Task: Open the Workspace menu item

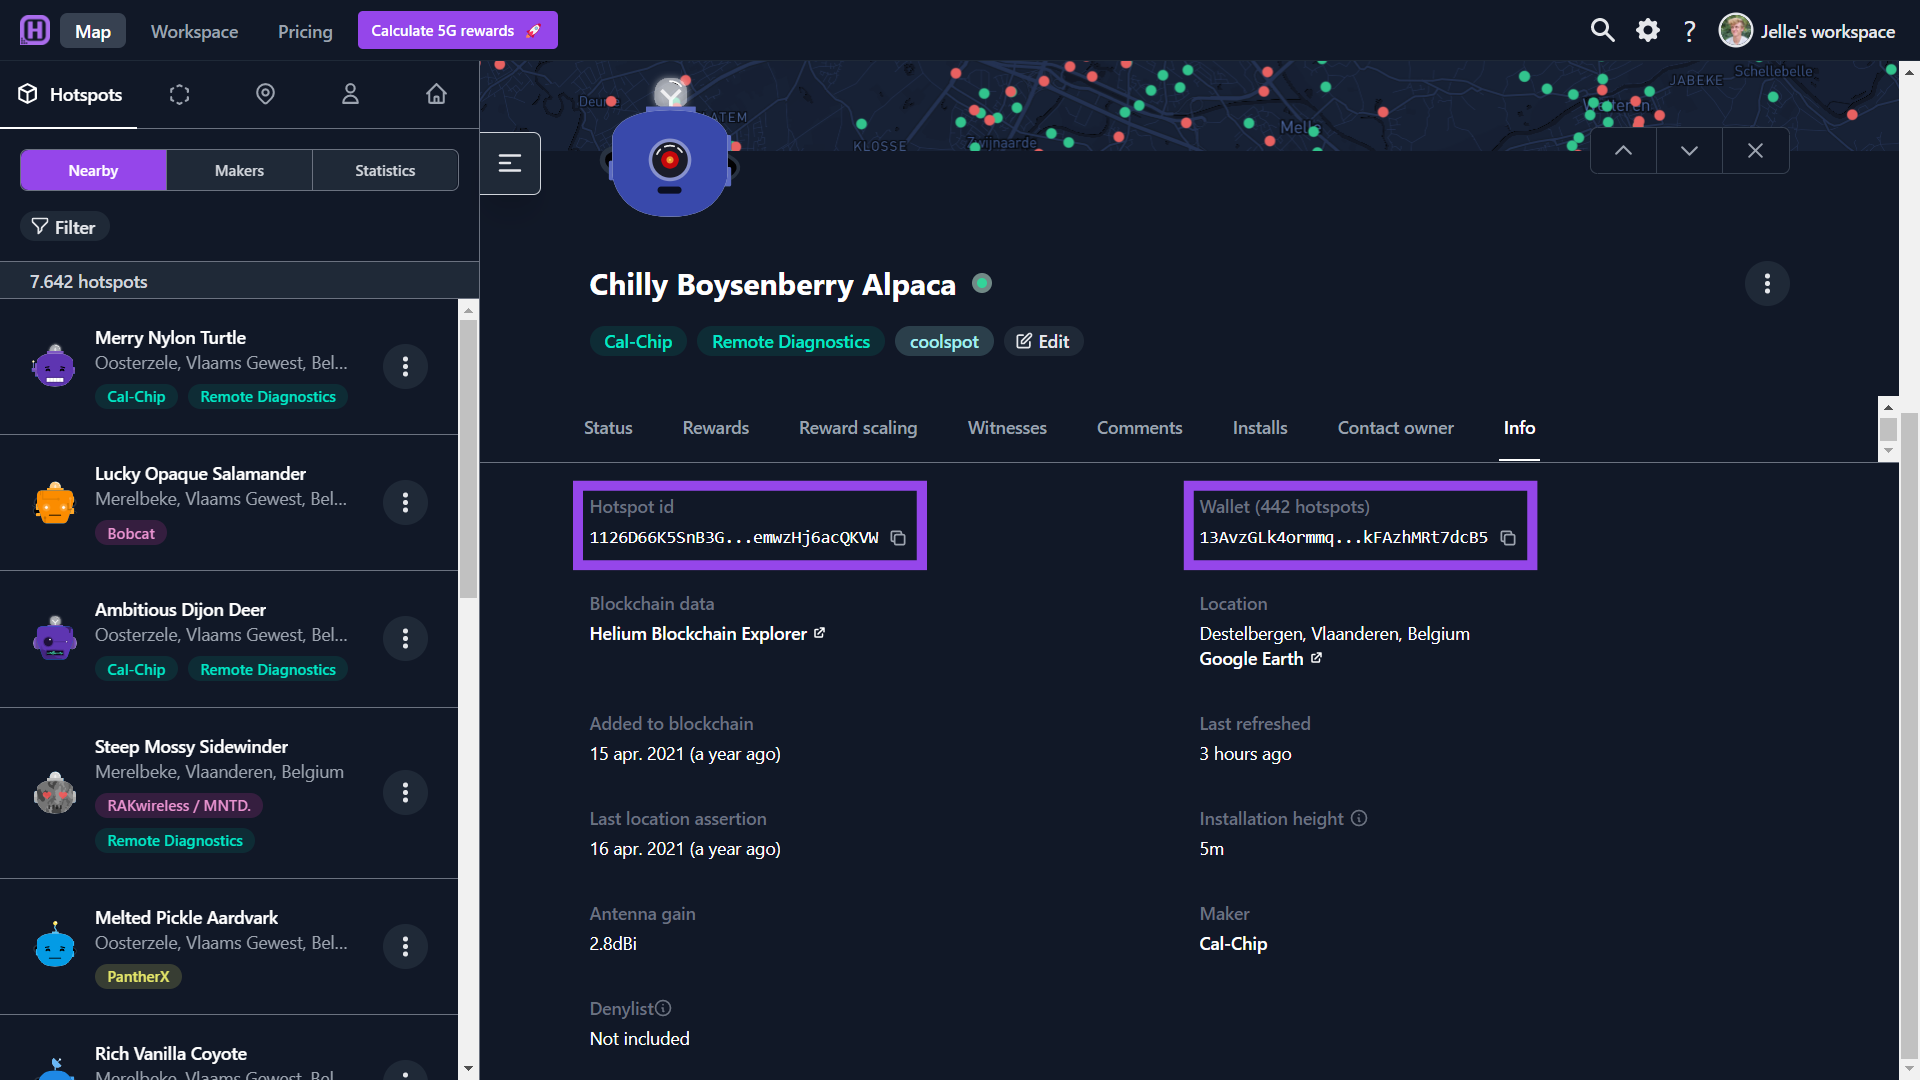Action: point(194,31)
